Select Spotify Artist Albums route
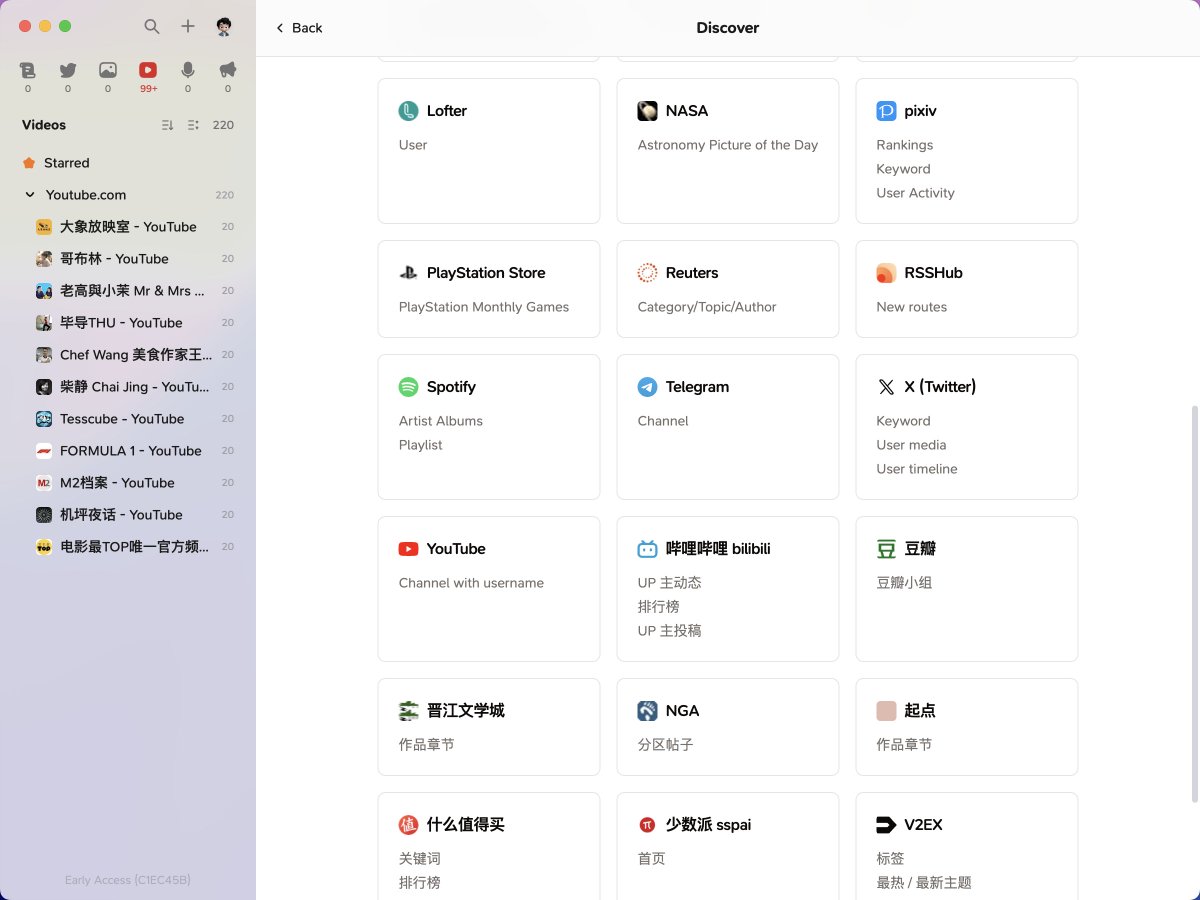The image size is (1200, 900). pos(441,421)
